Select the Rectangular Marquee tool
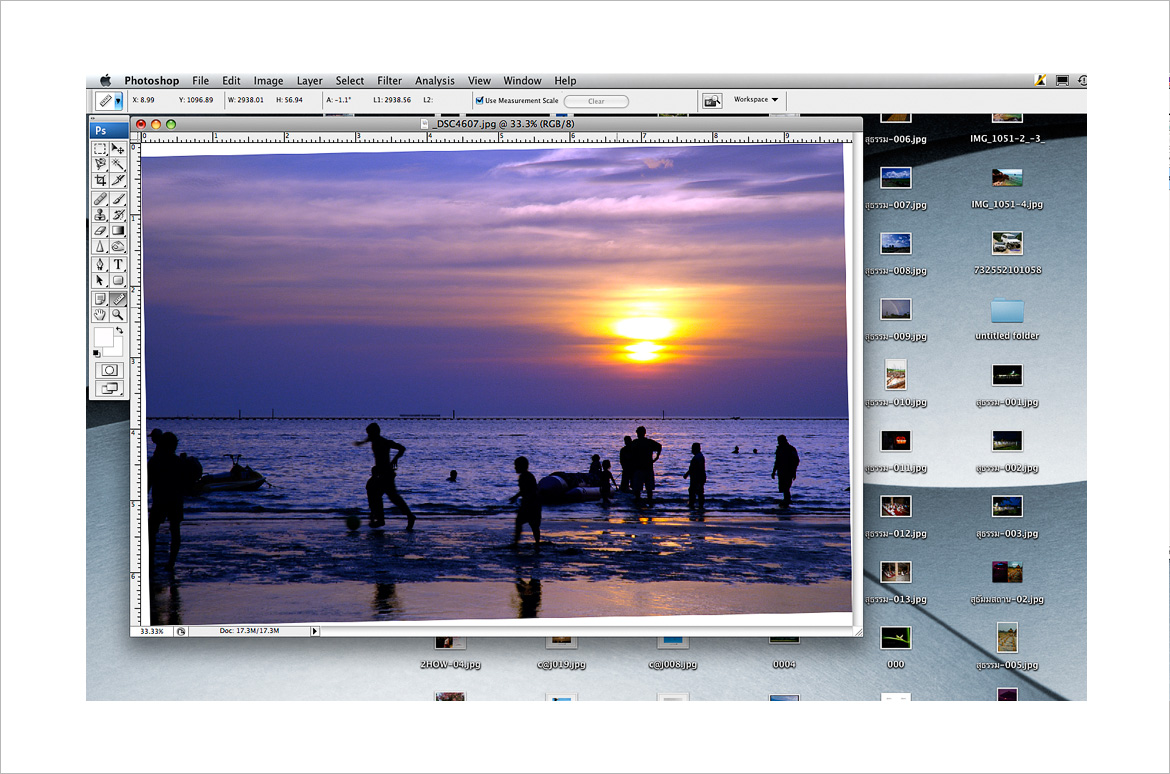Viewport: 1170px width, 774px height. point(100,149)
